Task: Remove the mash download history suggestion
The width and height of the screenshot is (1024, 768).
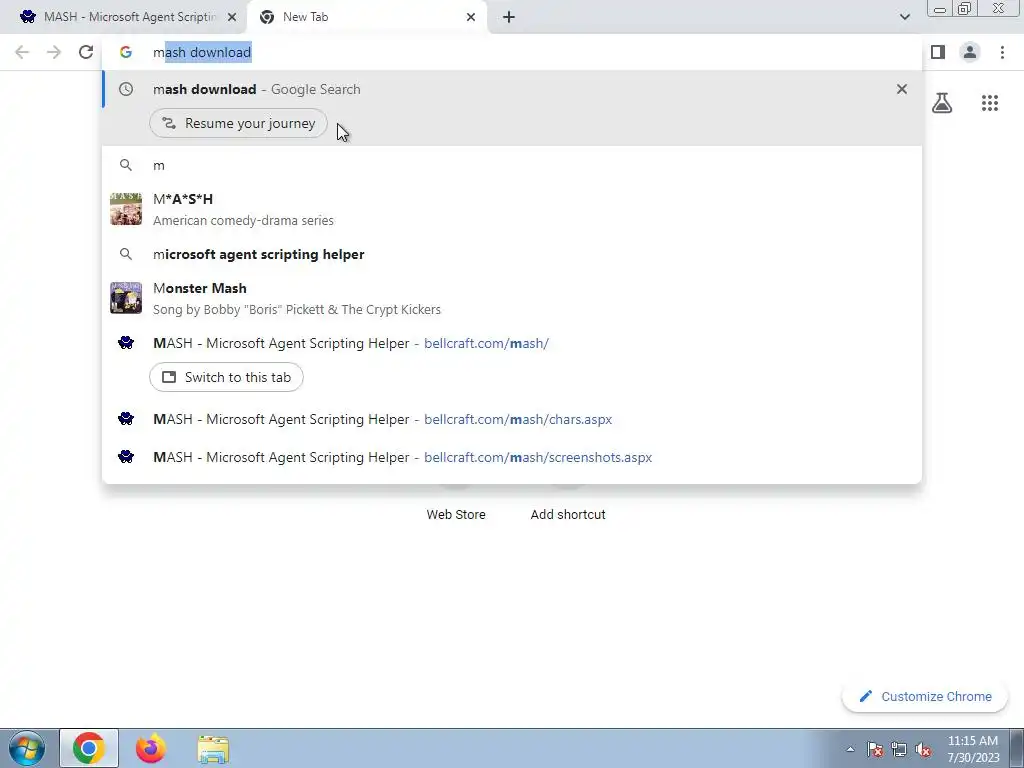Action: (902, 89)
